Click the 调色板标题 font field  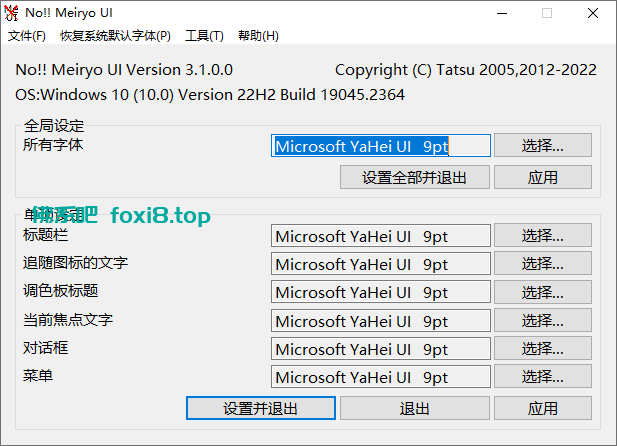[x=381, y=292]
